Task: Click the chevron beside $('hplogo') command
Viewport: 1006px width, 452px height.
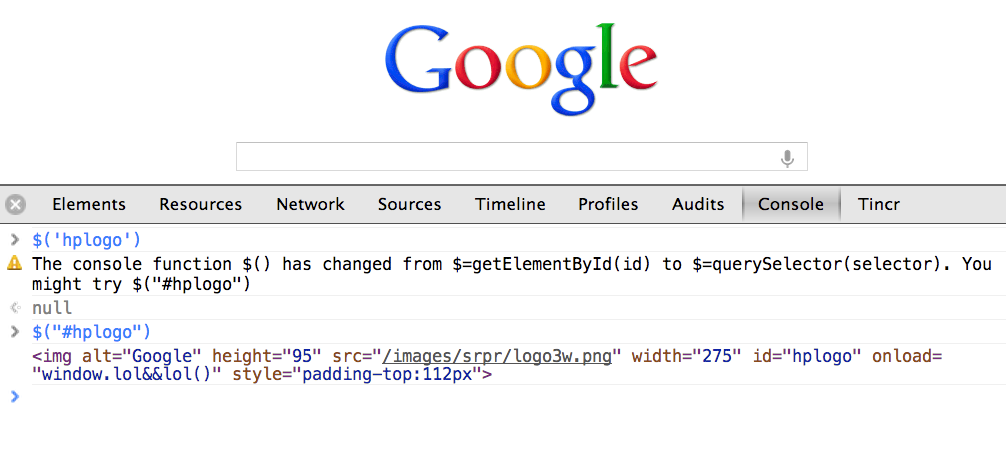Action: tap(15, 240)
